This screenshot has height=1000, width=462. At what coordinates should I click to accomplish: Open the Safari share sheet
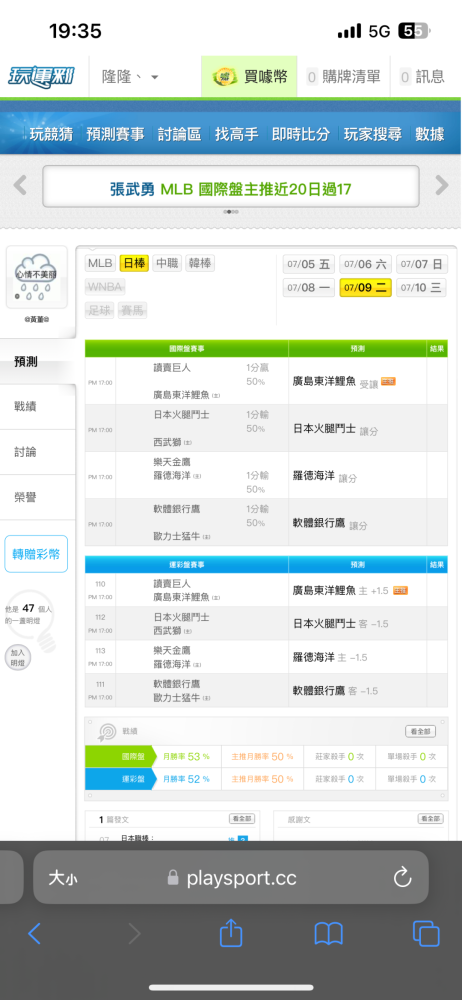coord(231,933)
